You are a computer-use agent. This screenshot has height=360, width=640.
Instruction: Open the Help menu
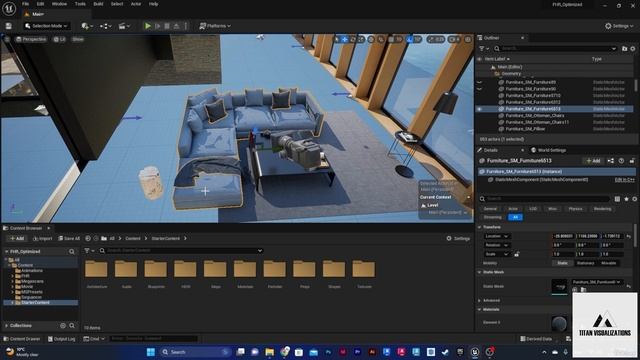point(153,4)
